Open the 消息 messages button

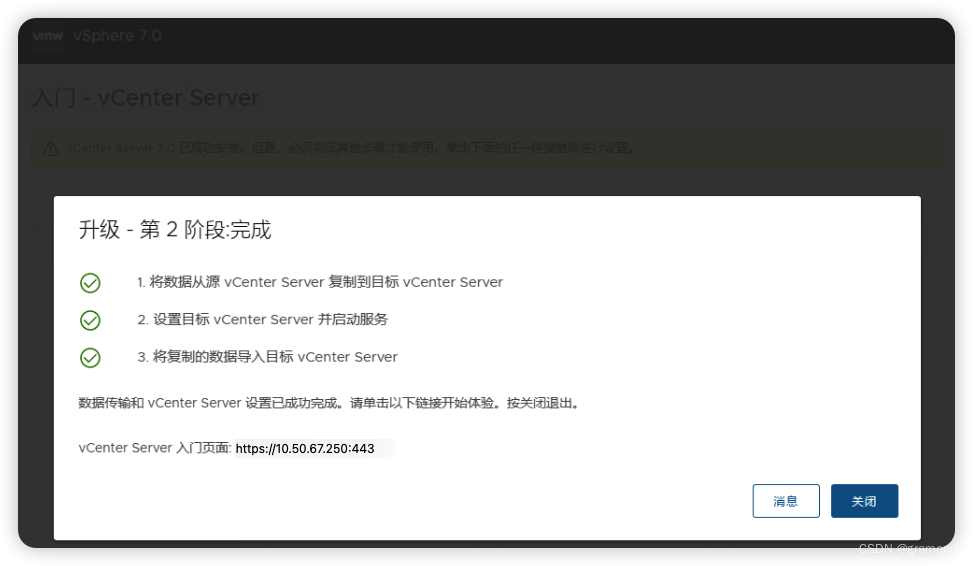786,501
